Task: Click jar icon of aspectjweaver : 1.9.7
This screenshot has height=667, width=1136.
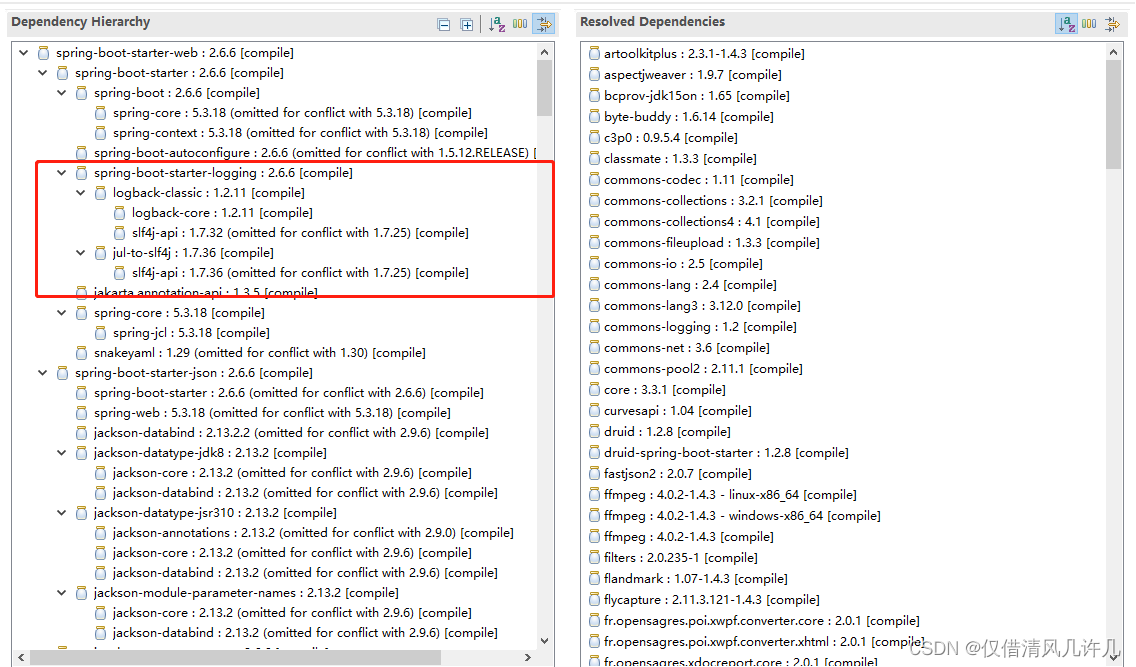Action: click(x=595, y=75)
